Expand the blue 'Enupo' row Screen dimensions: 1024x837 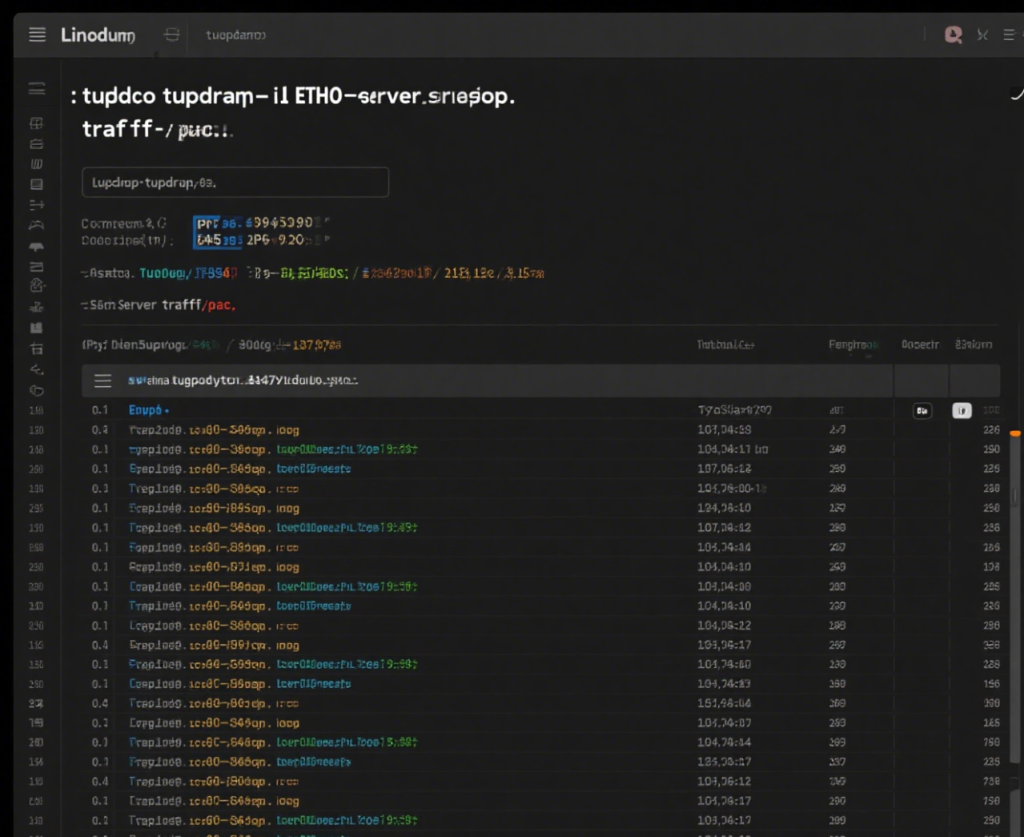pyautogui.click(x=149, y=410)
